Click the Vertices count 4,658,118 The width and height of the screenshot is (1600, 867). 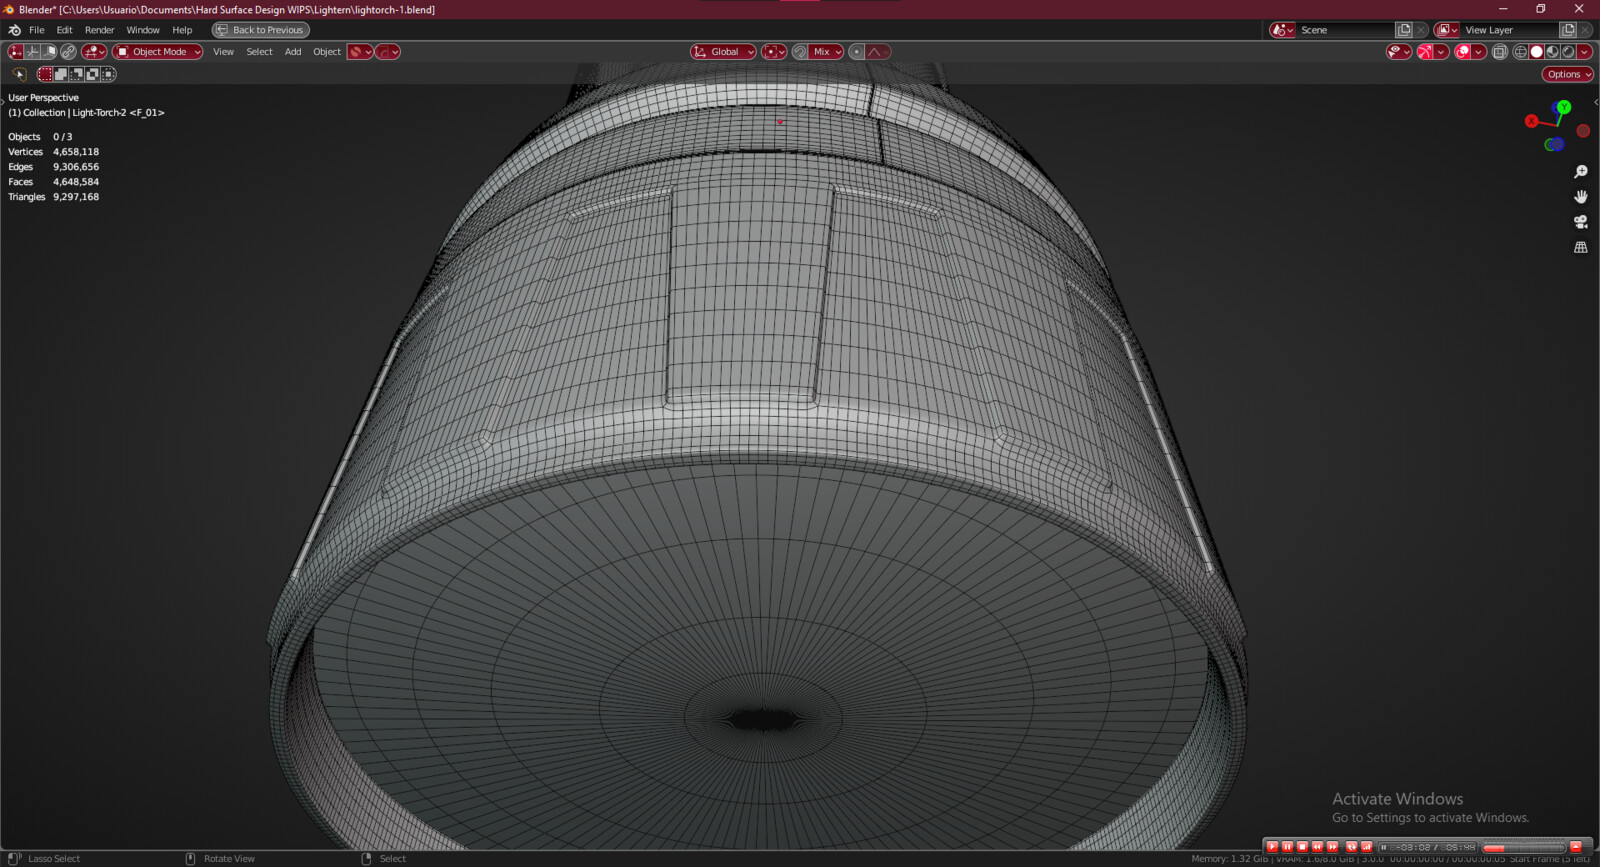76,152
